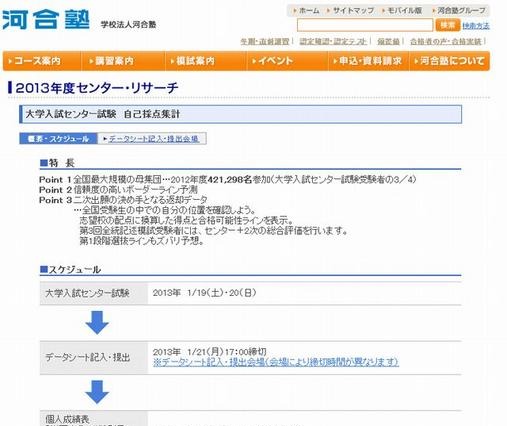Click the 第1段階選抜ライン sentence

141,241
